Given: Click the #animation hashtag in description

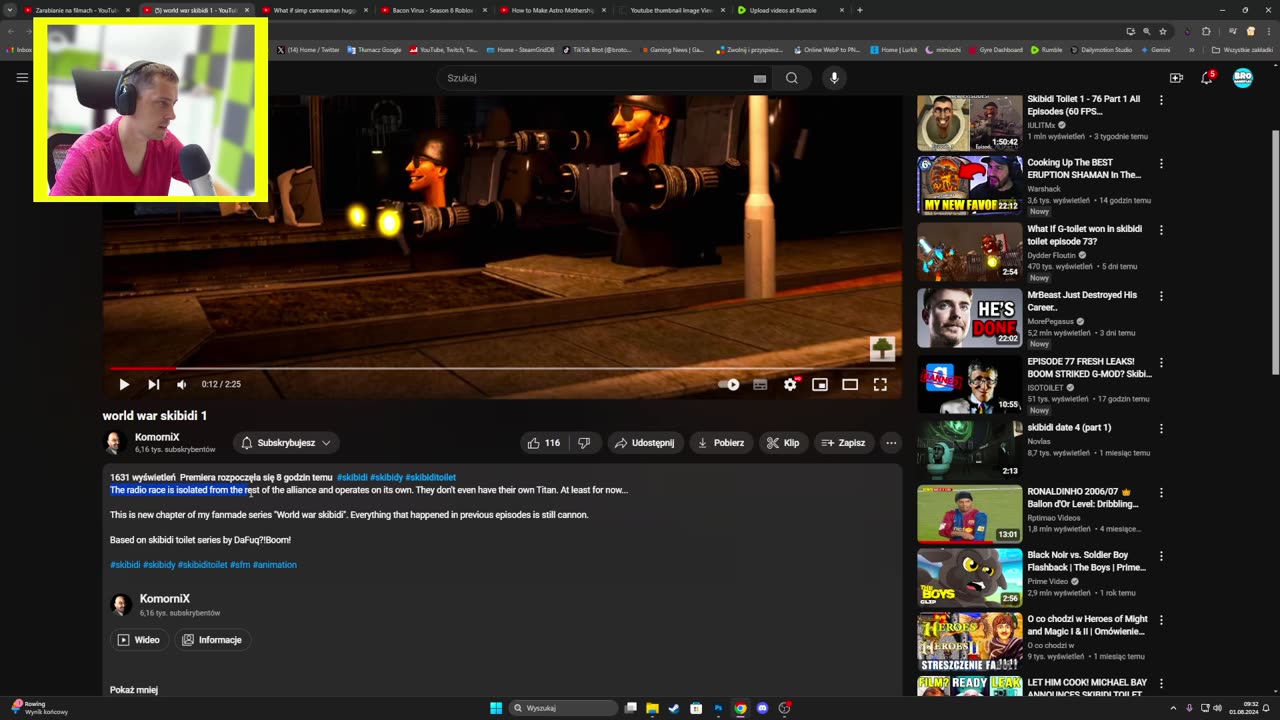Looking at the screenshot, I should 275,565.
